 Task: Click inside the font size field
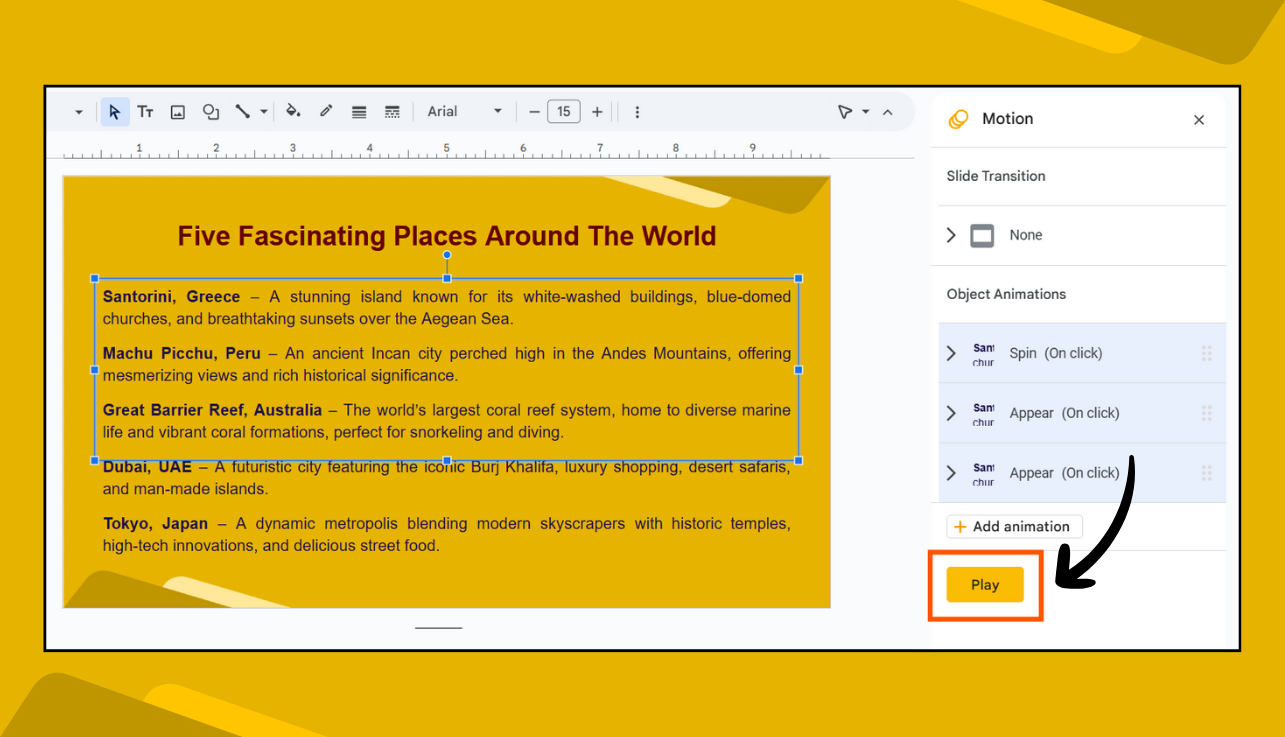point(563,111)
